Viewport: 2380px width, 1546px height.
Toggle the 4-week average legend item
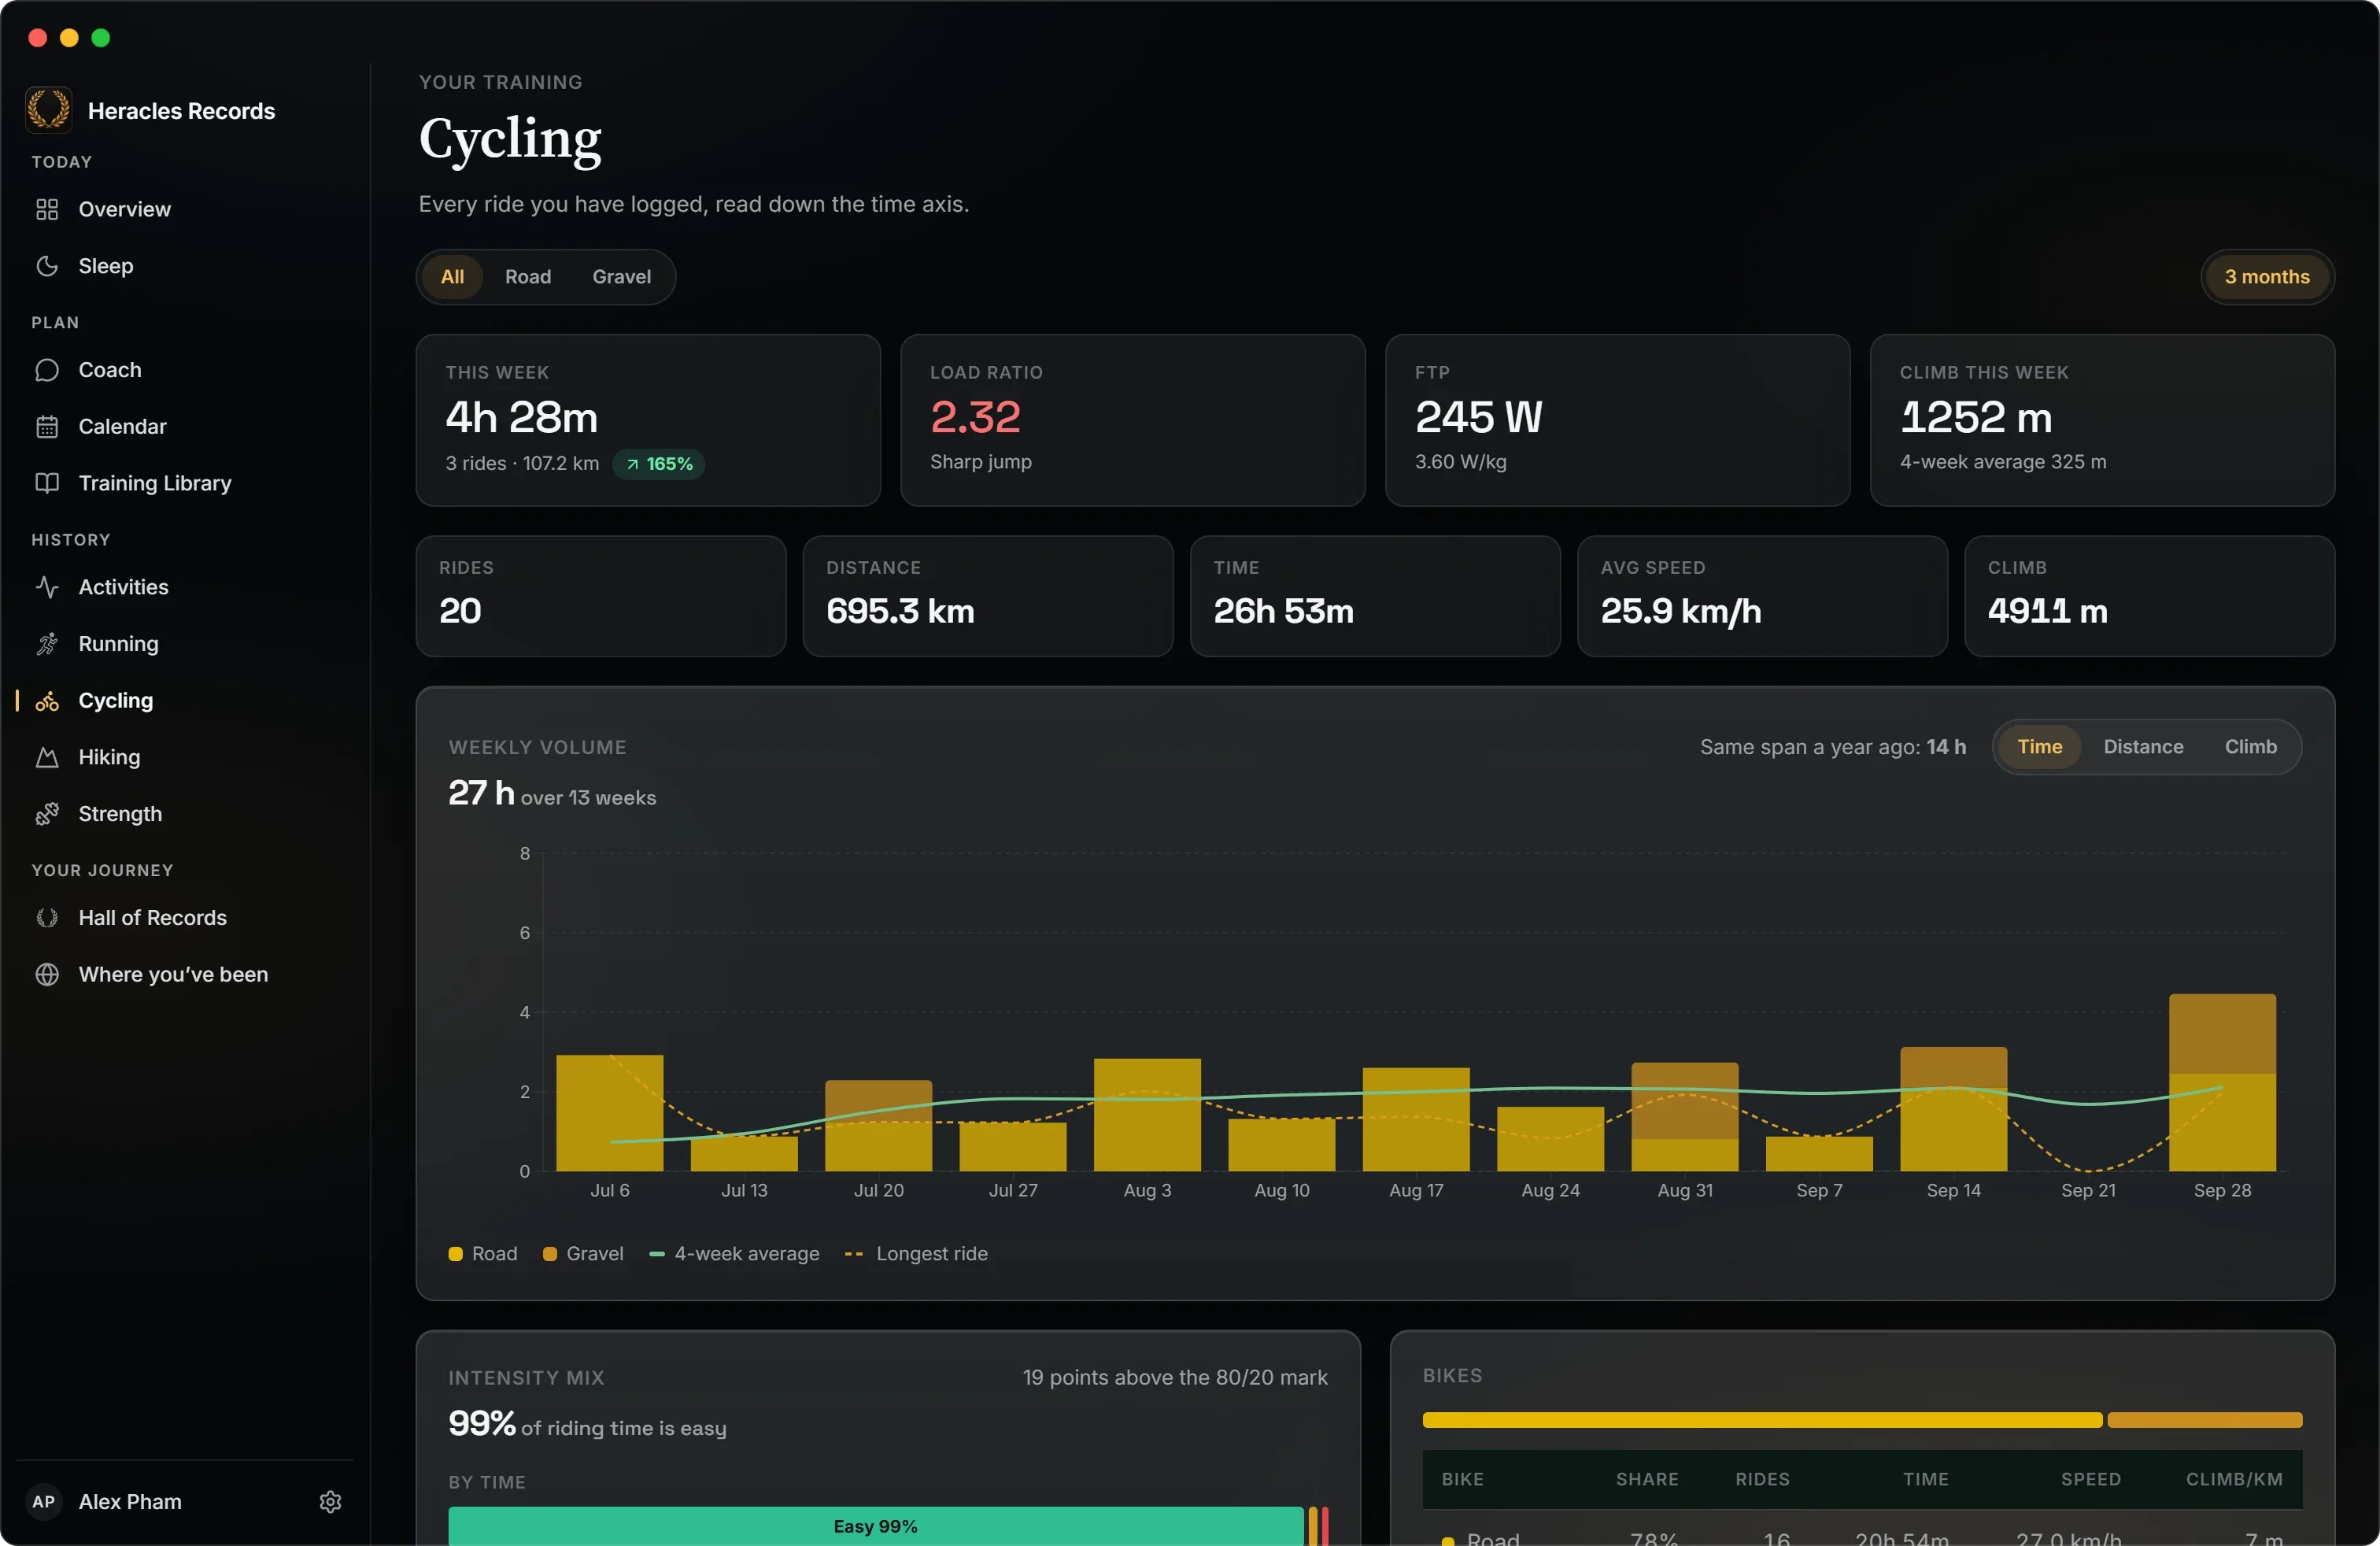tap(734, 1254)
